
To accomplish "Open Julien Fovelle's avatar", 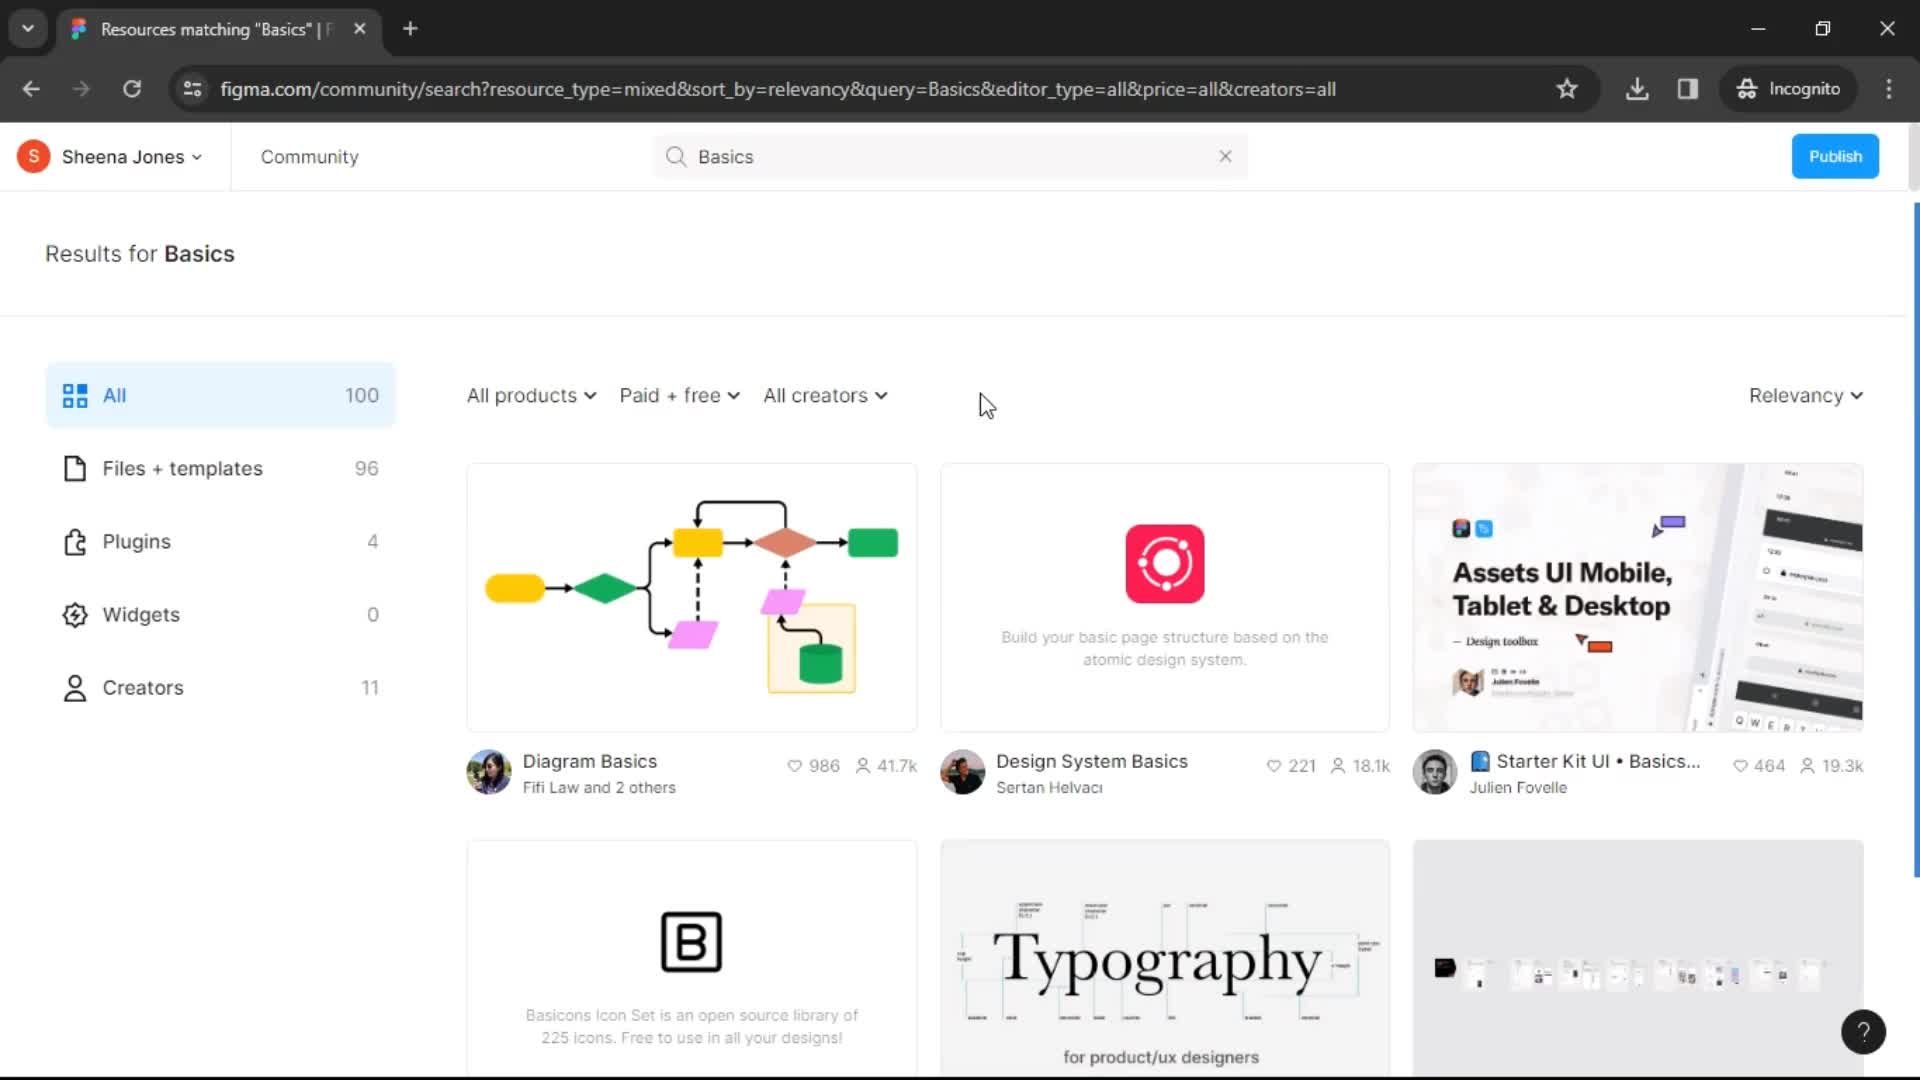I will click(x=1435, y=772).
